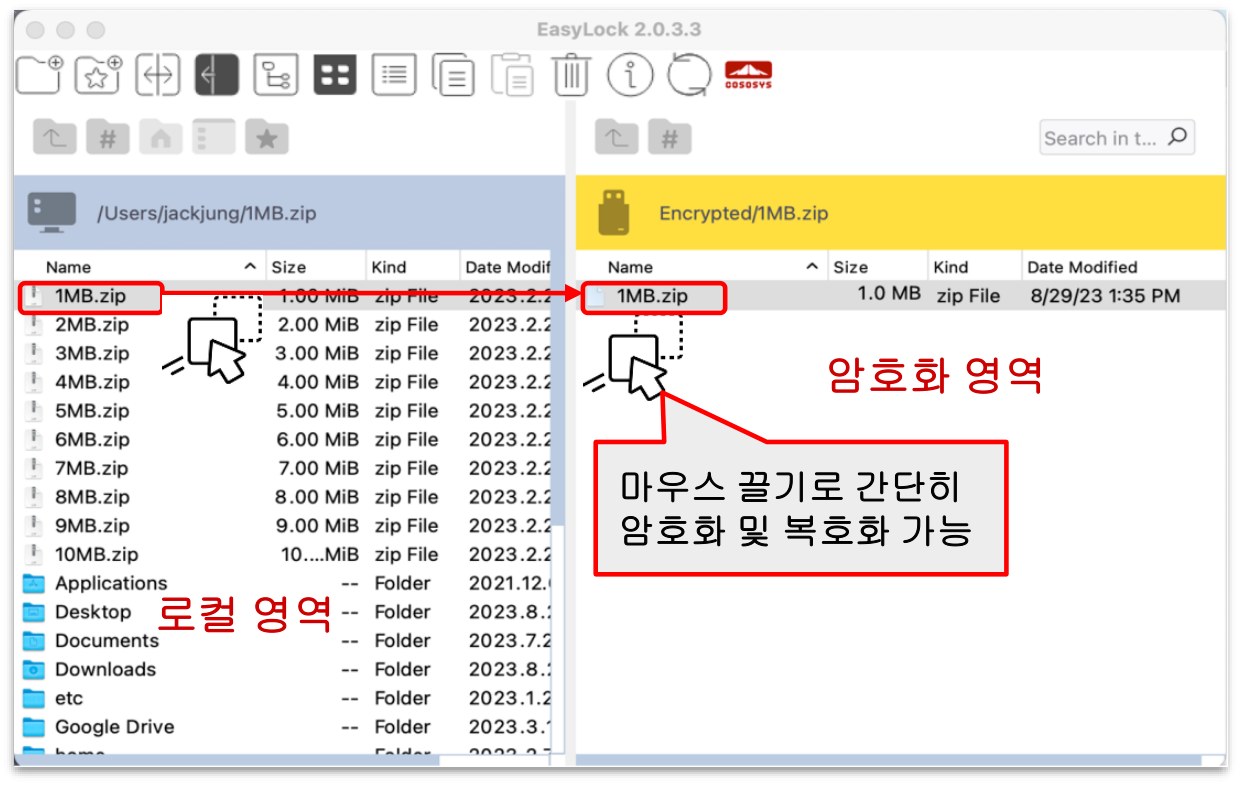The image size is (1241, 785).
Task: Click the sort arrow in local Name header
Action: click(250, 266)
